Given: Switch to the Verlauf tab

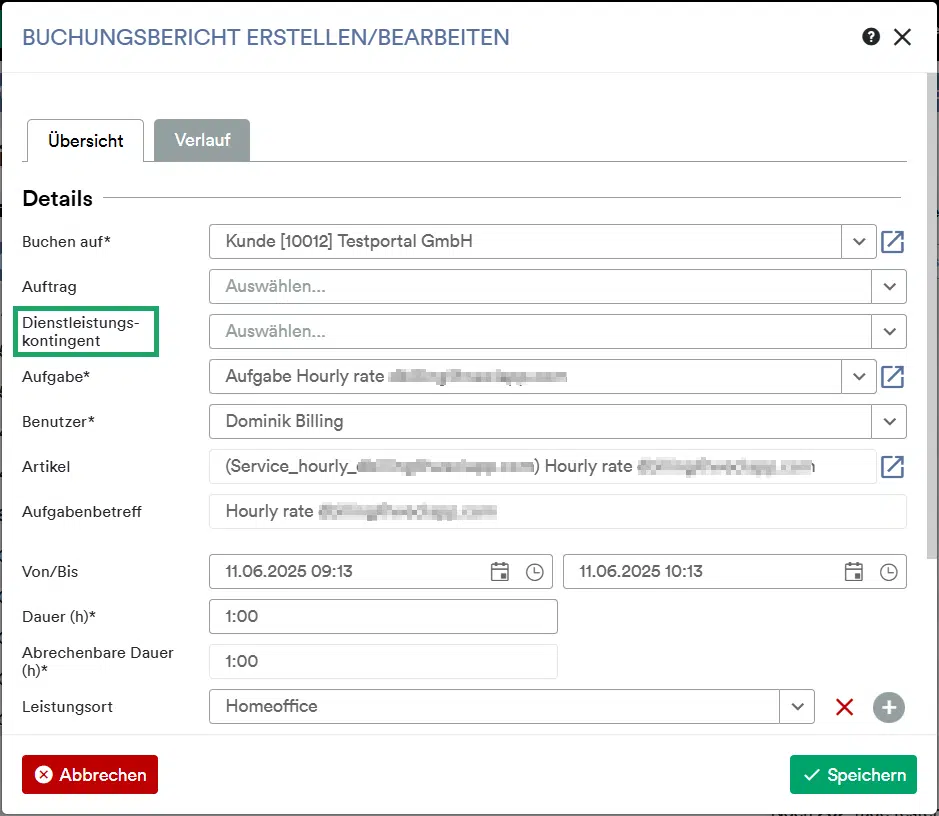Looking at the screenshot, I should pyautogui.click(x=202, y=140).
